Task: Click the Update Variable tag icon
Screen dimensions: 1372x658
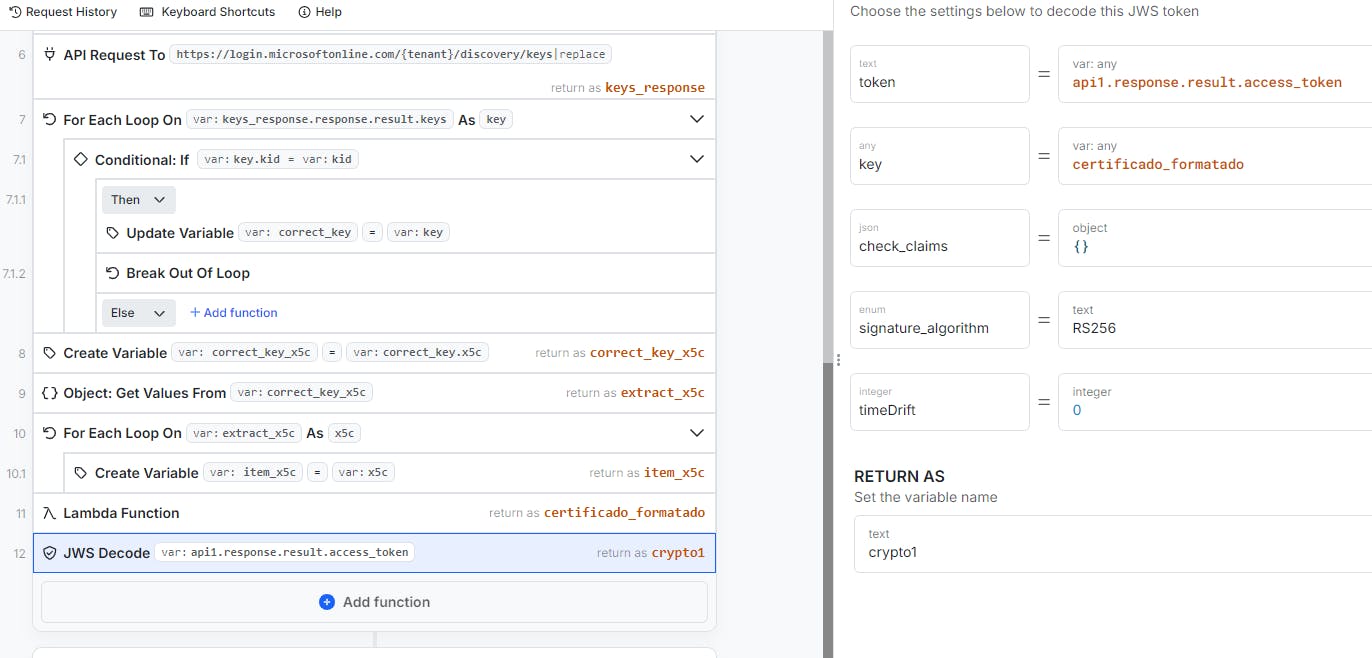Action: [113, 233]
